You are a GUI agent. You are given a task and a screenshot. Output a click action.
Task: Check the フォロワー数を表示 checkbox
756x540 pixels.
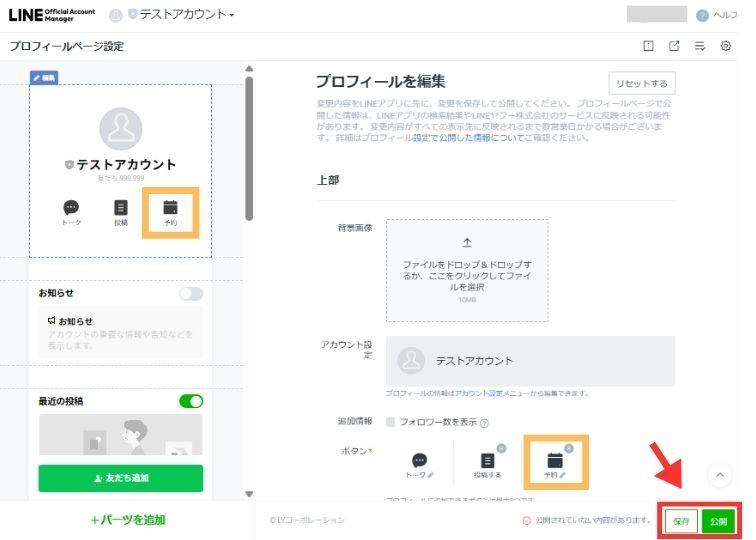point(391,422)
